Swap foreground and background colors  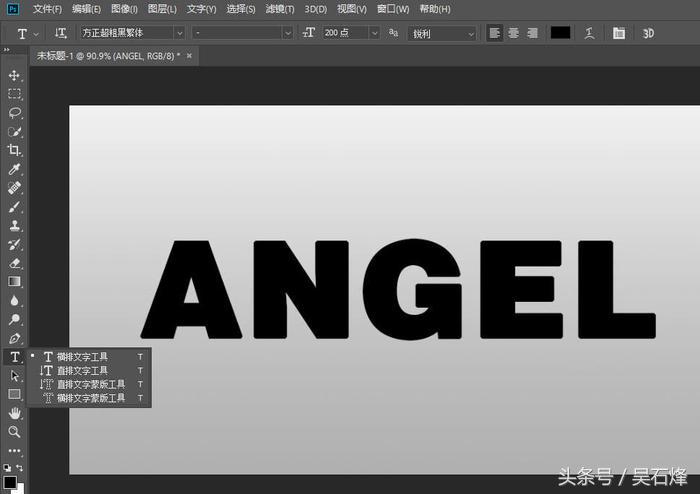coord(20,468)
